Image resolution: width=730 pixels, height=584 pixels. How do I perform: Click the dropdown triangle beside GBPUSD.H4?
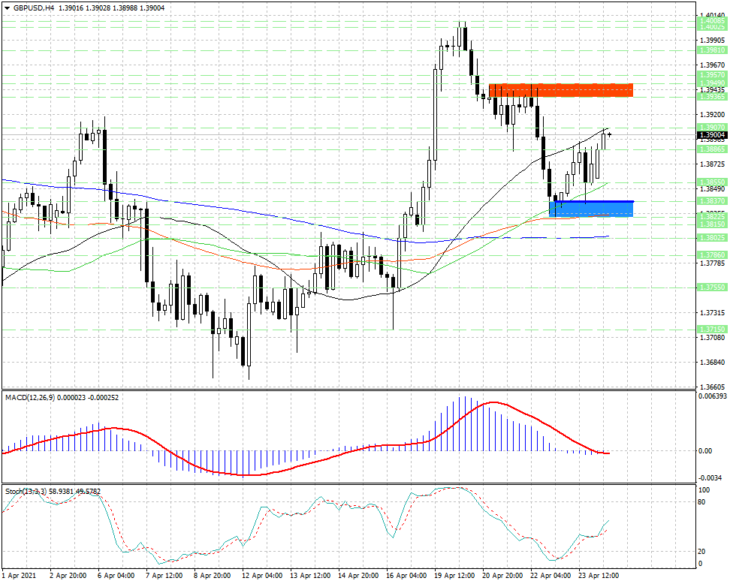pos(7,8)
